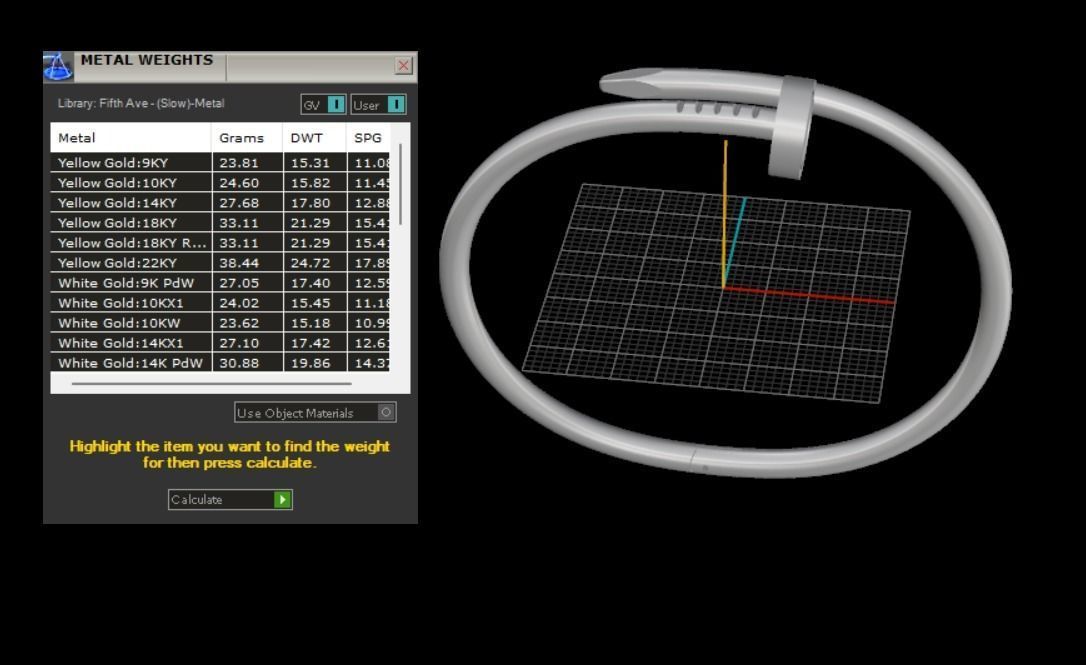Select White Gold:10KW row
Viewport: 1086px width, 665px height.
pos(220,323)
